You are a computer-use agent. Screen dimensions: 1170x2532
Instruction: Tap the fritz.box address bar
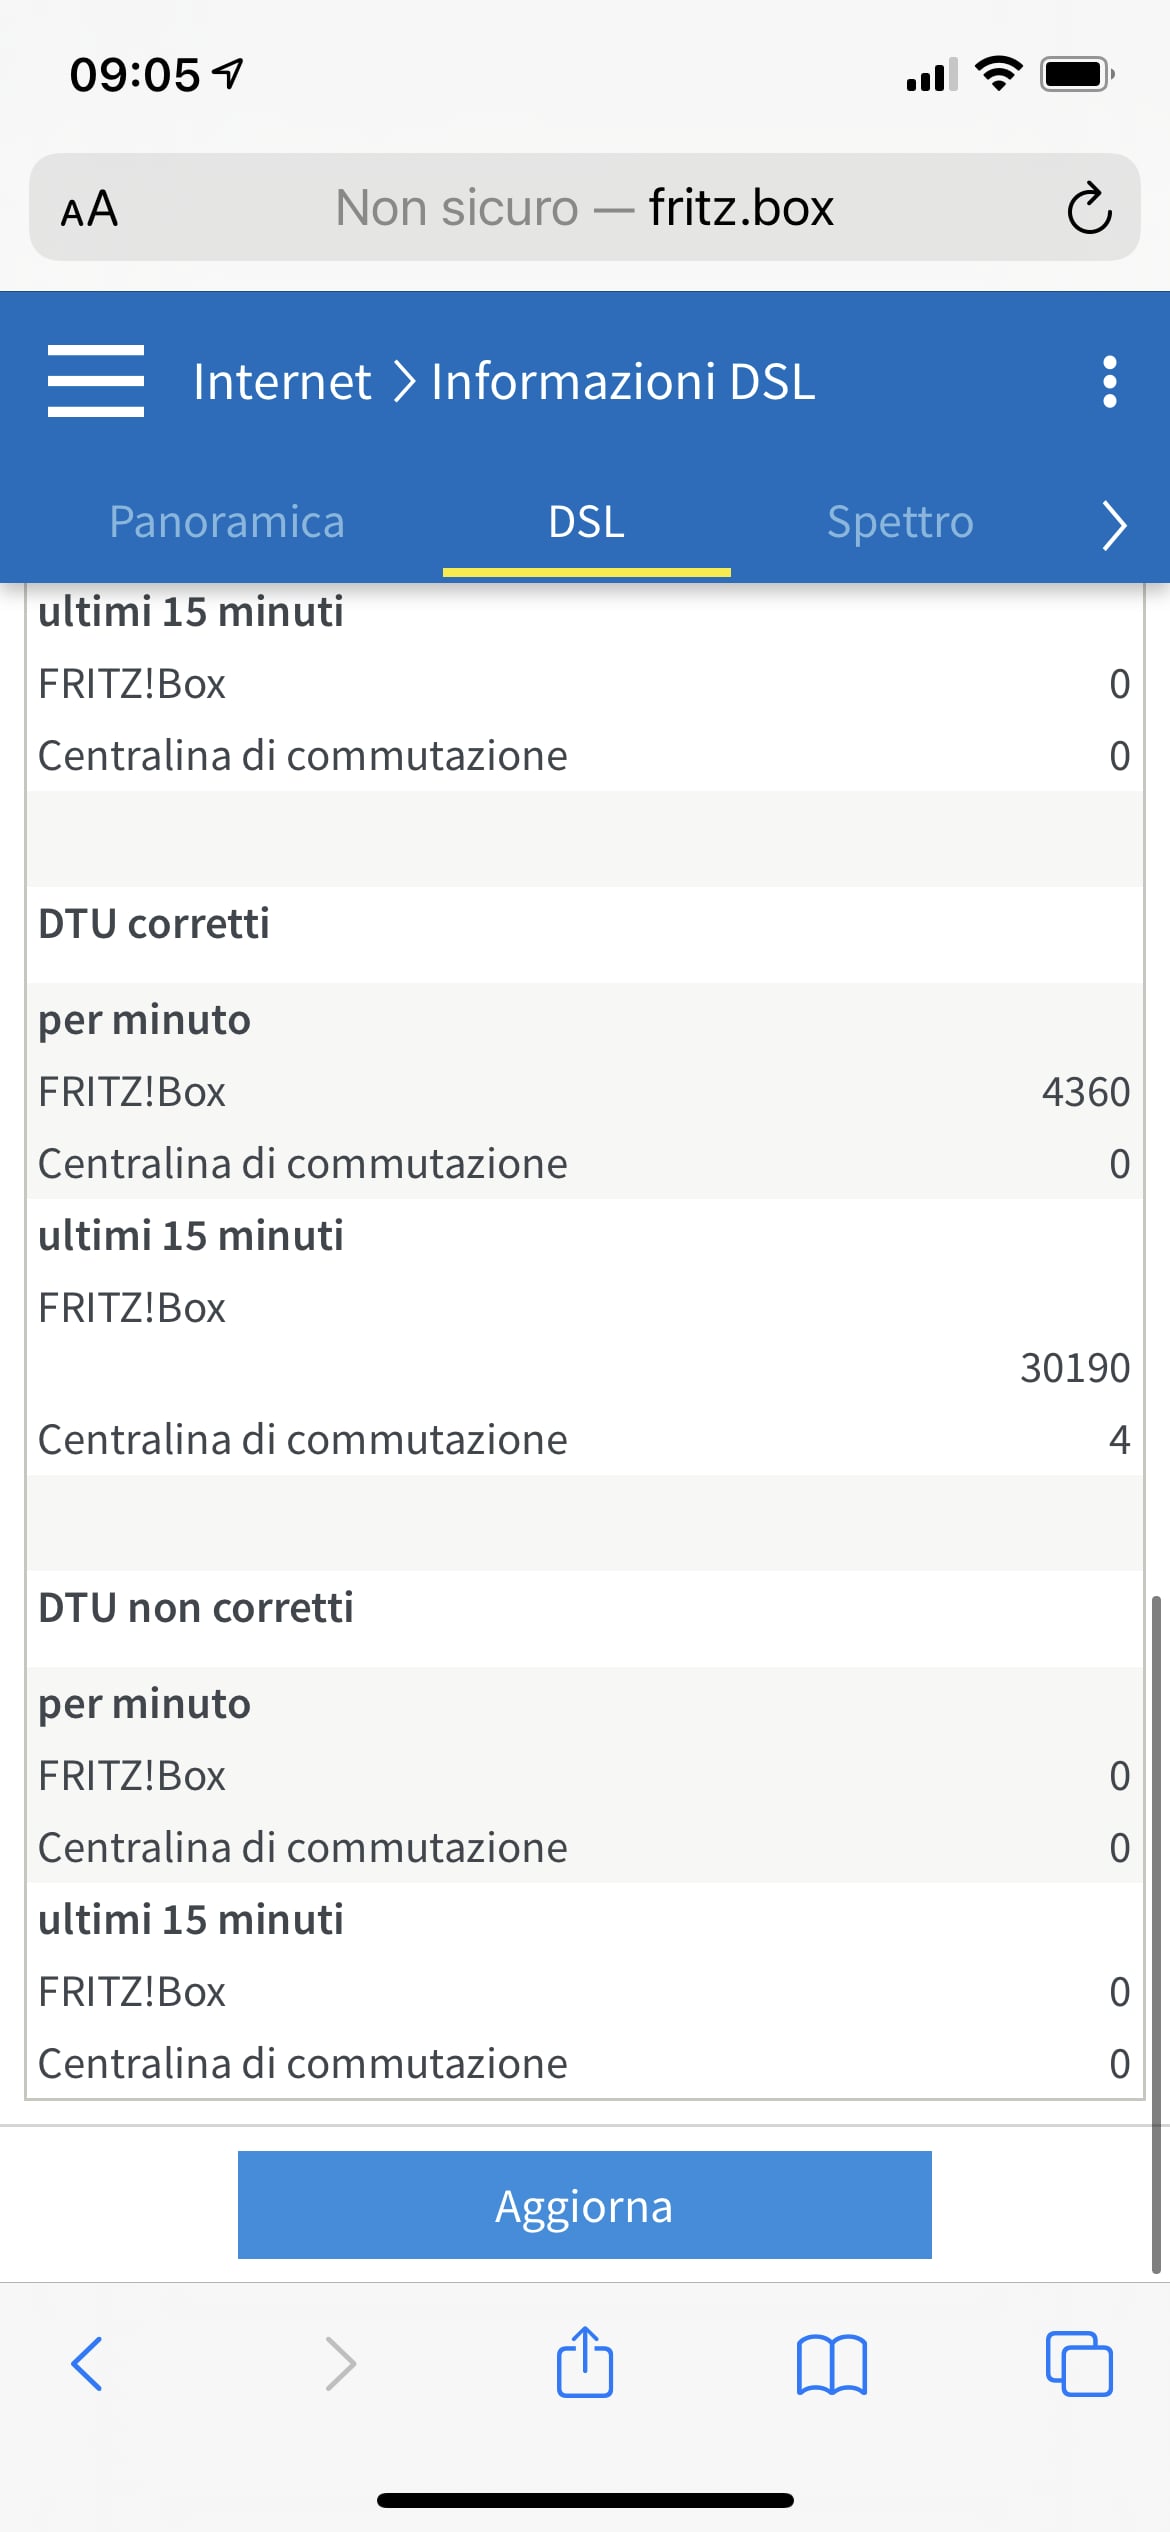pyautogui.click(x=585, y=208)
